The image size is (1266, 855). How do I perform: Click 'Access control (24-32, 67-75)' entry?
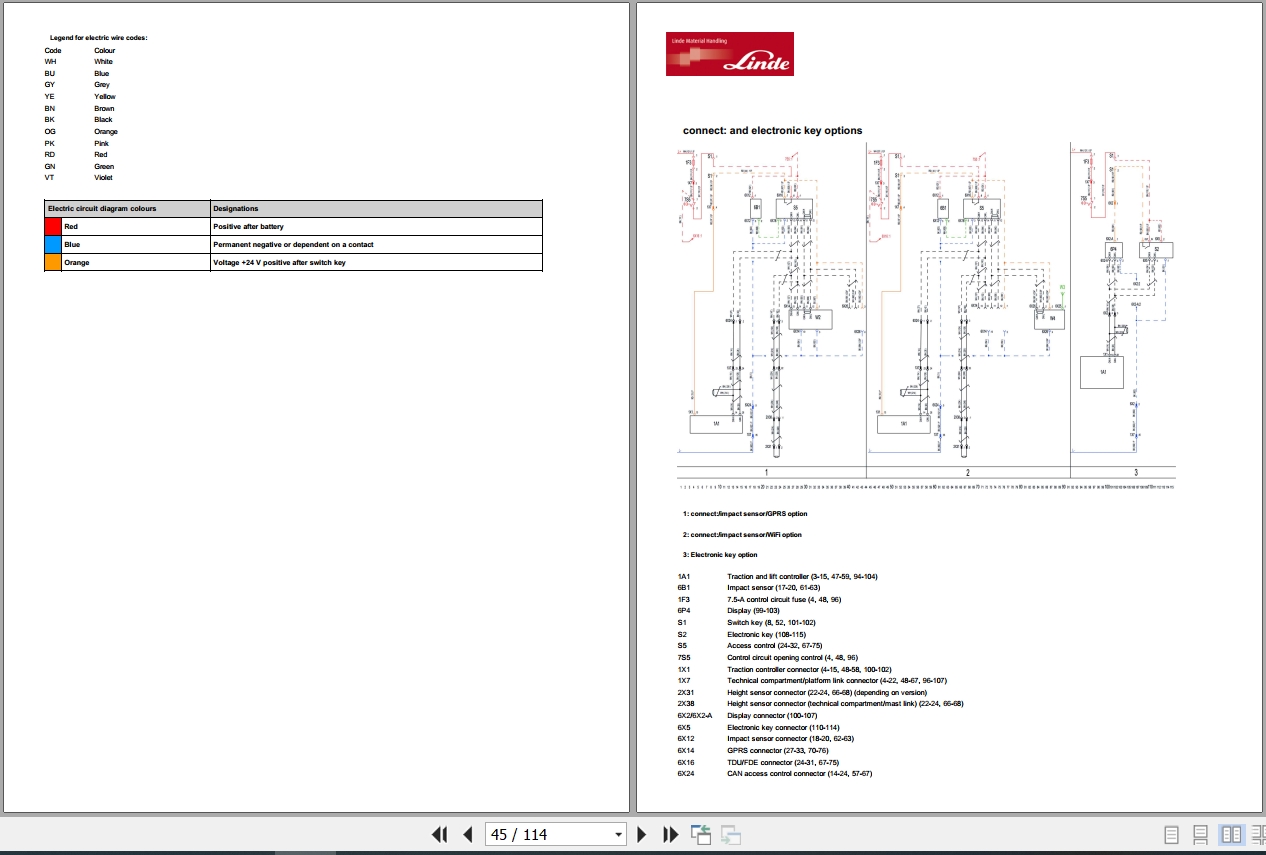tap(774, 646)
